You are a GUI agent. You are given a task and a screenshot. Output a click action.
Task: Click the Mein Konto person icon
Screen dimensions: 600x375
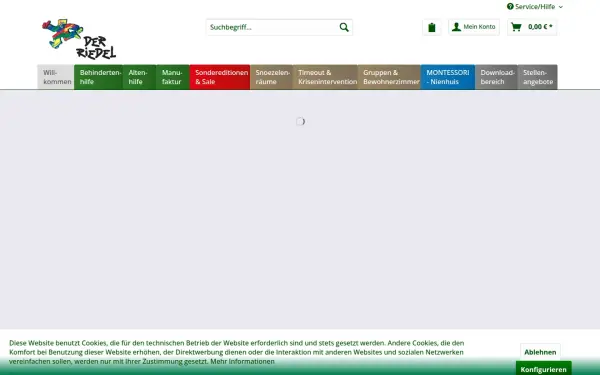coord(456,27)
